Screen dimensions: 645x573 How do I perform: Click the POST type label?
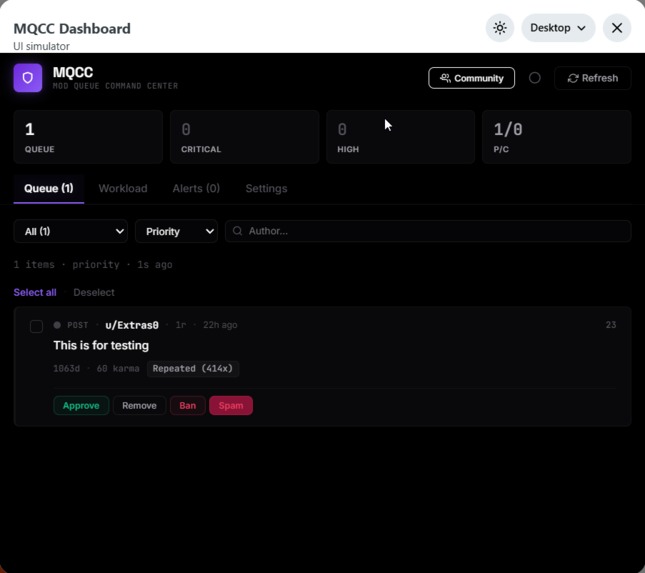click(x=78, y=325)
